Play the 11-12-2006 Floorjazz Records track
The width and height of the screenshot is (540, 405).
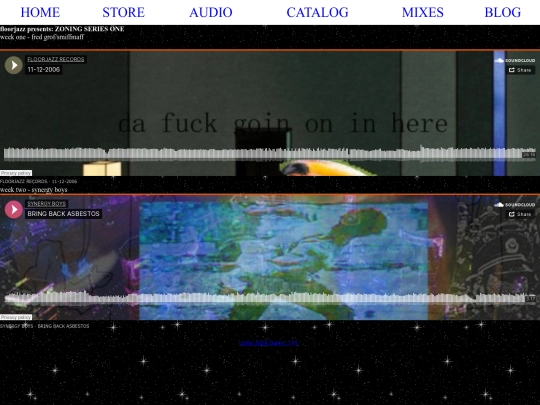pyautogui.click(x=14, y=65)
